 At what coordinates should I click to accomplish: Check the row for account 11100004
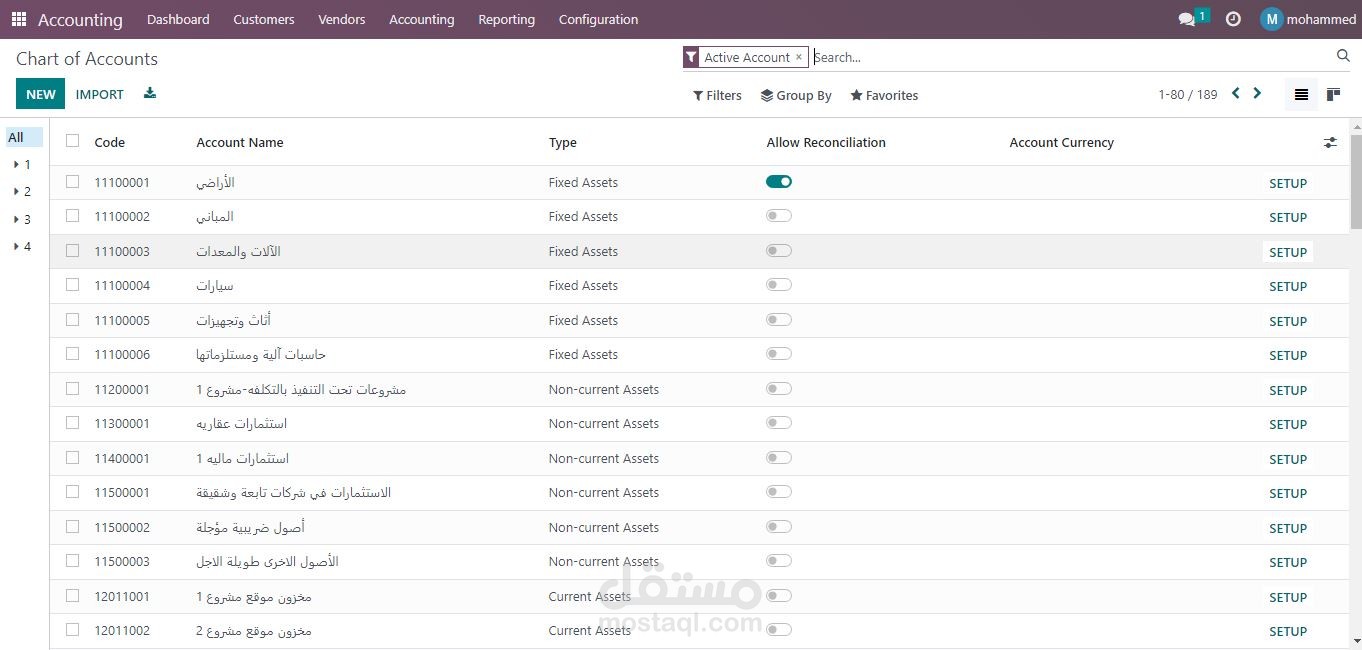click(72, 285)
